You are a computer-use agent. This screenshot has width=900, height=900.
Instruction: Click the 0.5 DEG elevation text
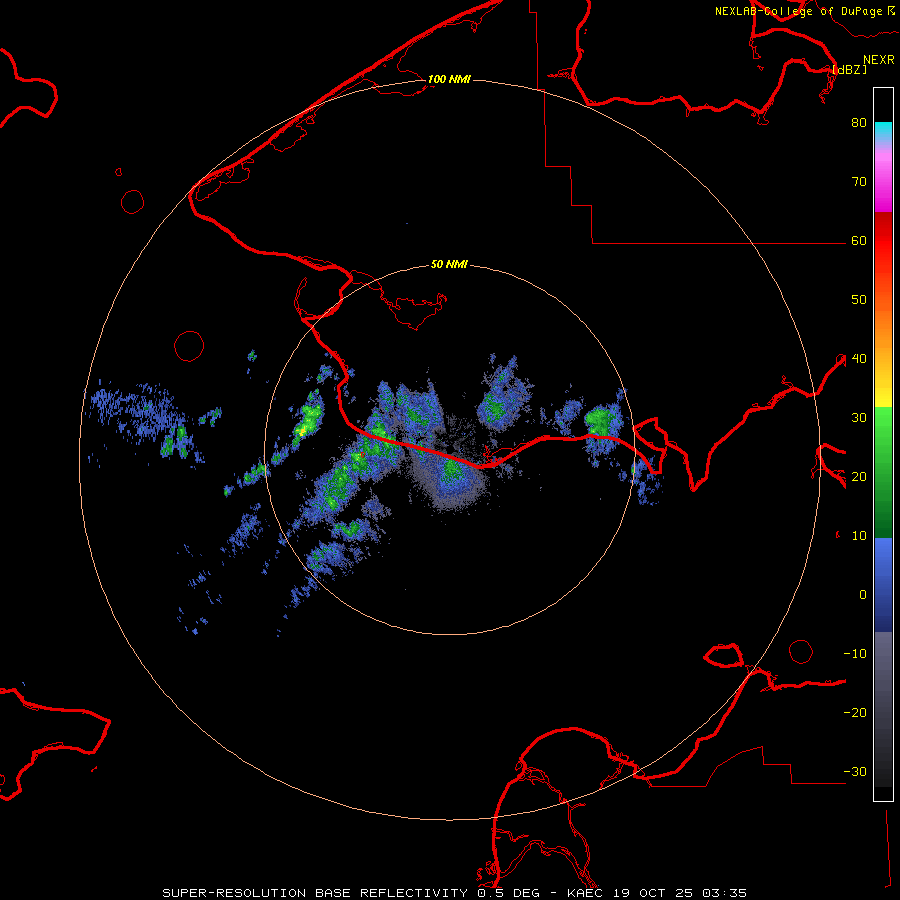(x=510, y=893)
